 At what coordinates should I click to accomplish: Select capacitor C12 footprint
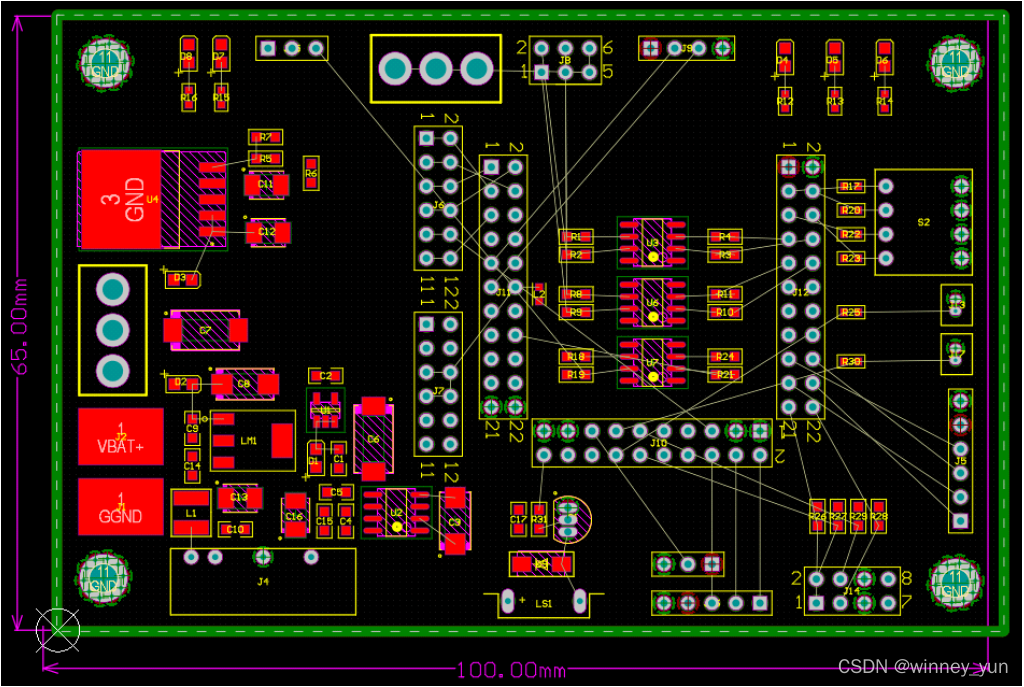267,232
